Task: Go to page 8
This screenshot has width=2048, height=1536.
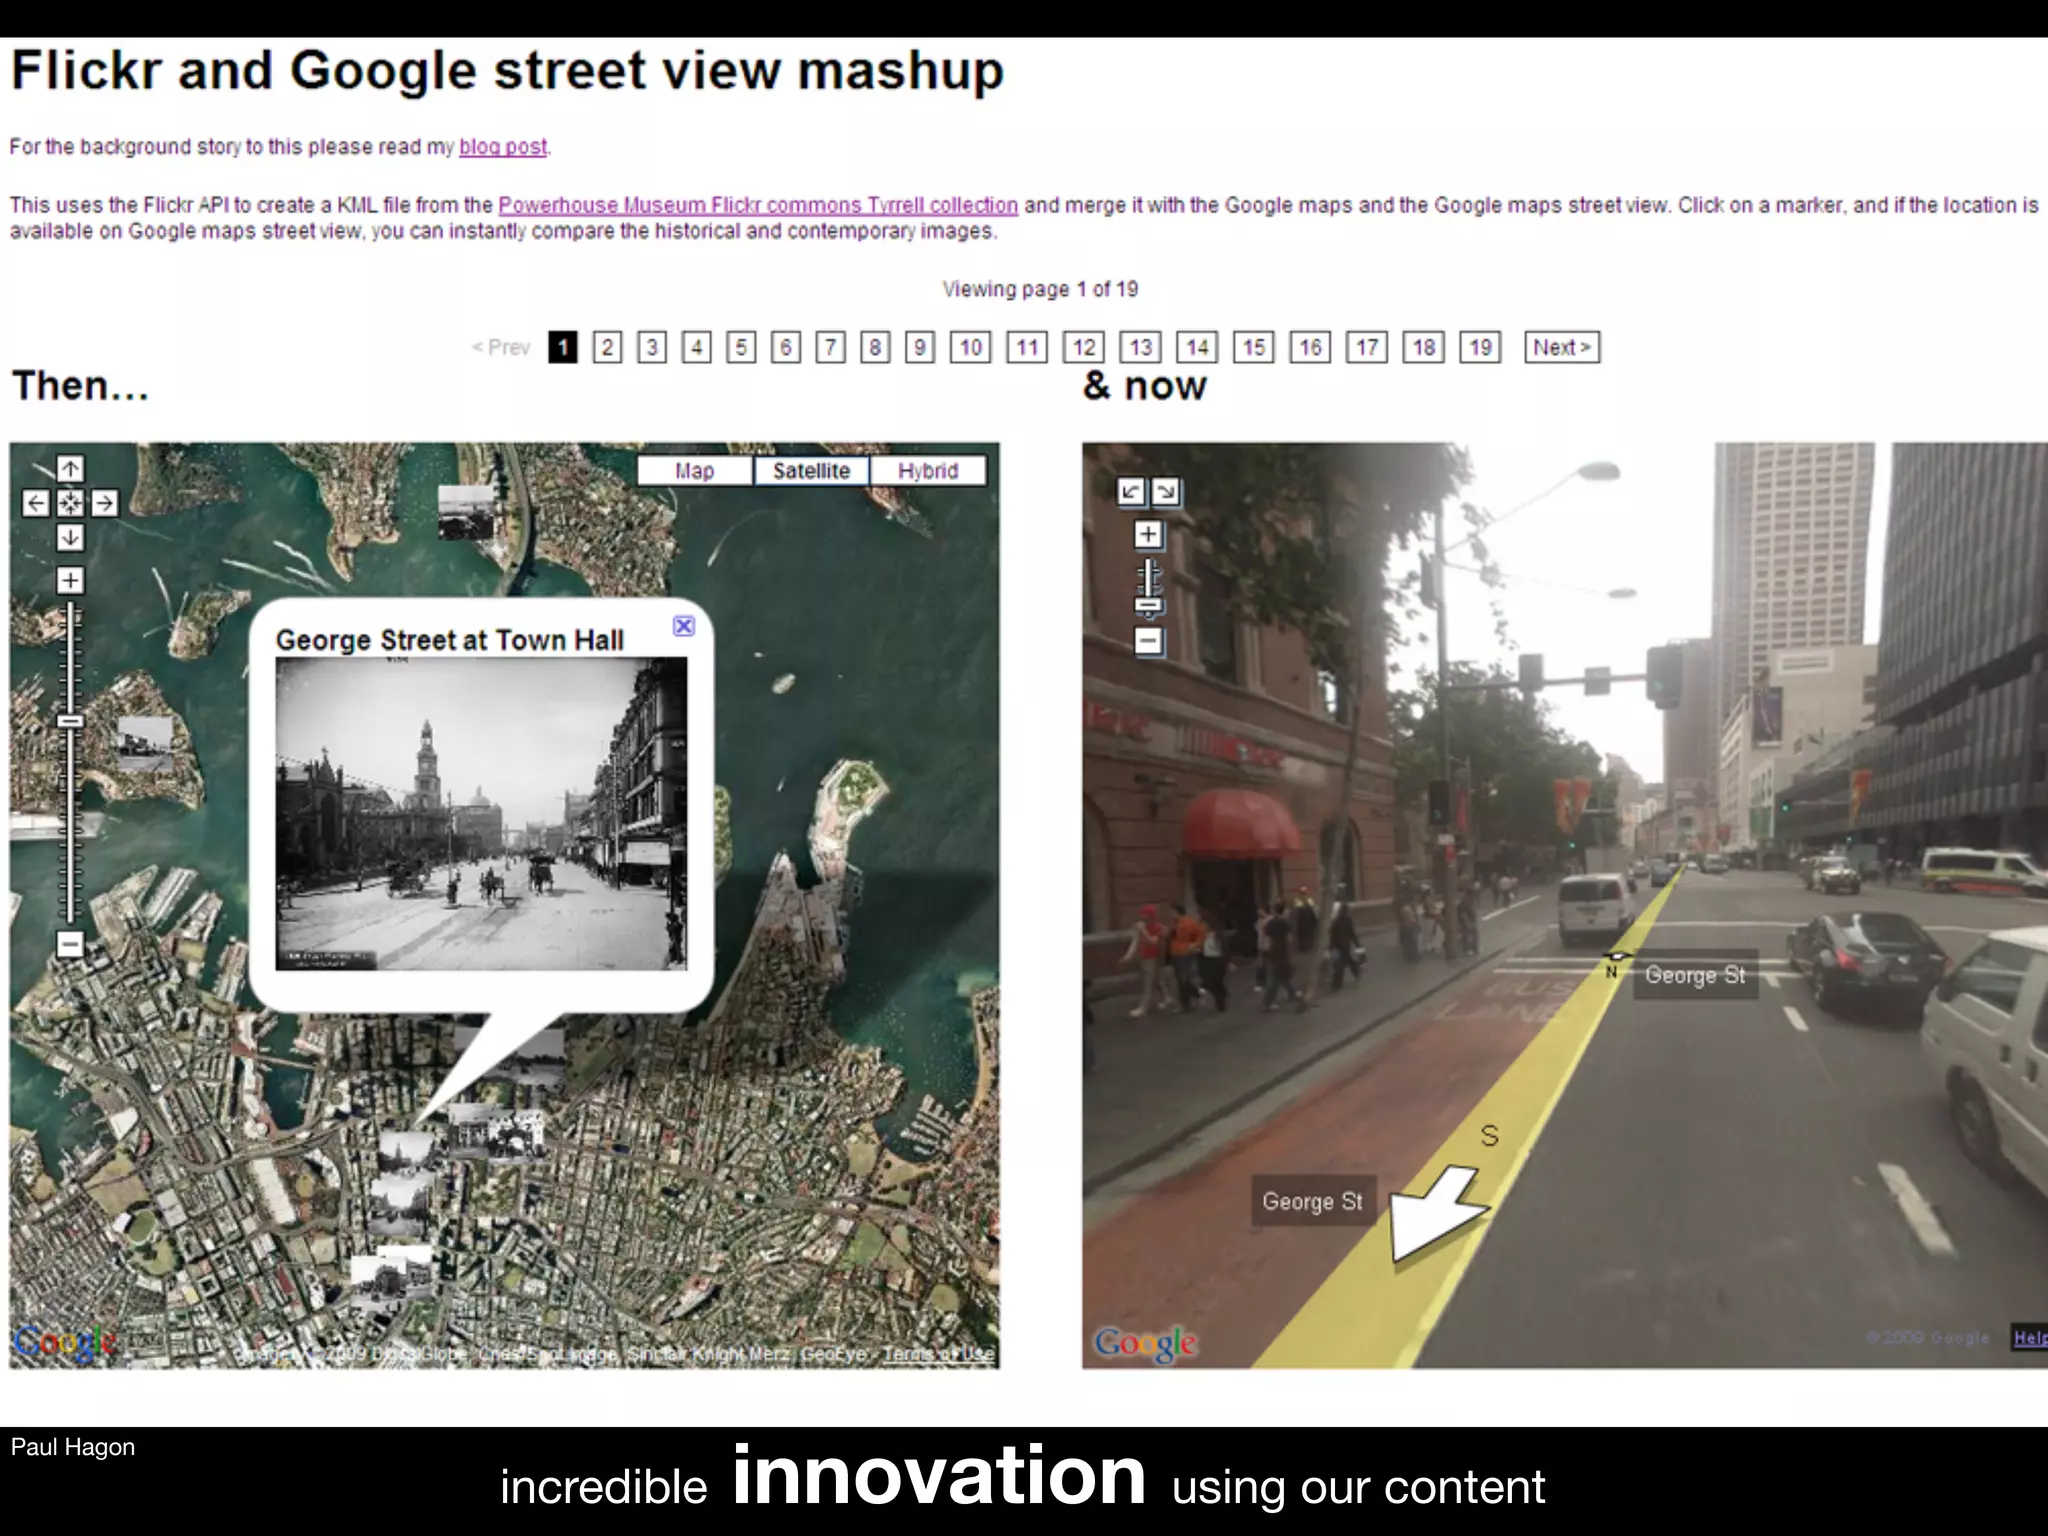Action: click(x=875, y=347)
